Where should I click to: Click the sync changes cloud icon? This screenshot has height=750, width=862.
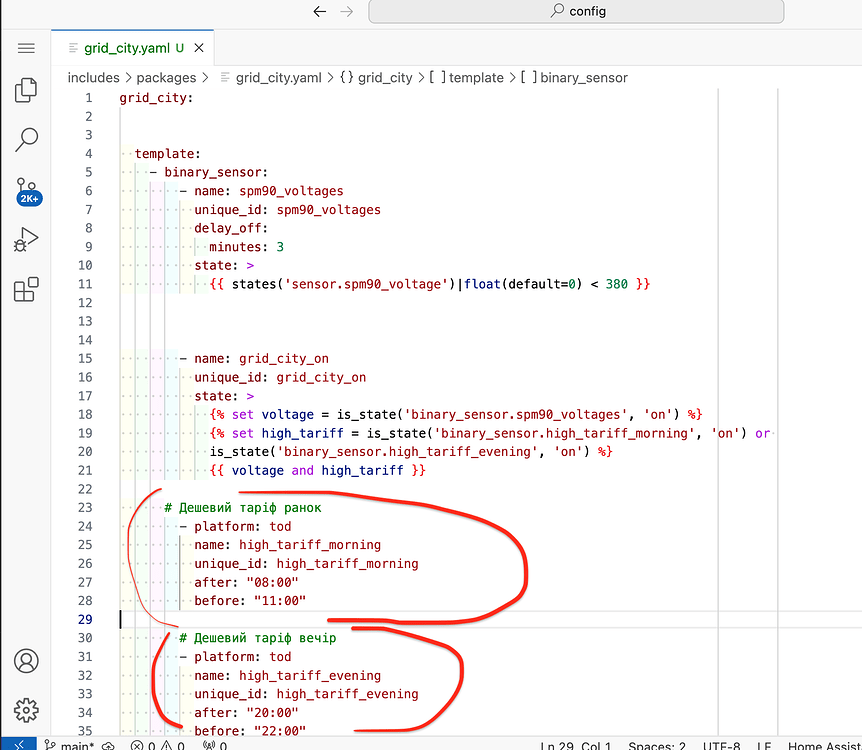(x=108, y=746)
